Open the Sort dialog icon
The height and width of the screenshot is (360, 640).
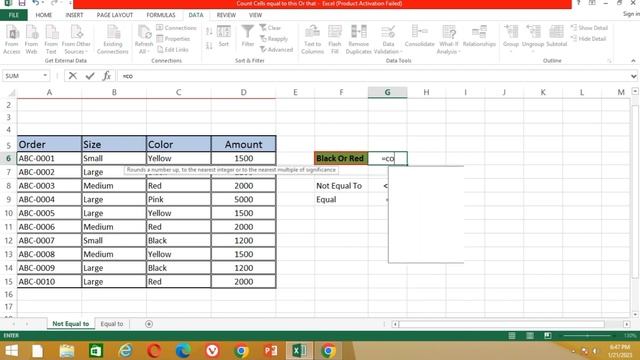click(x=224, y=36)
